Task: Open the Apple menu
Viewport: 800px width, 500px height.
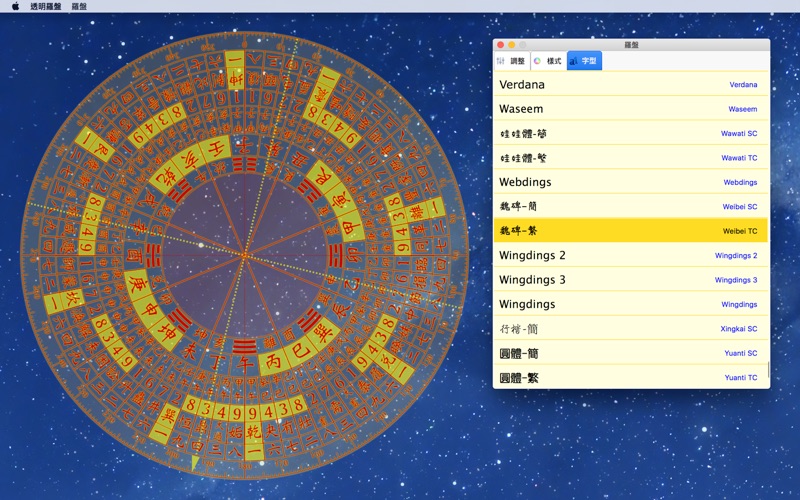Action: coord(15,6)
